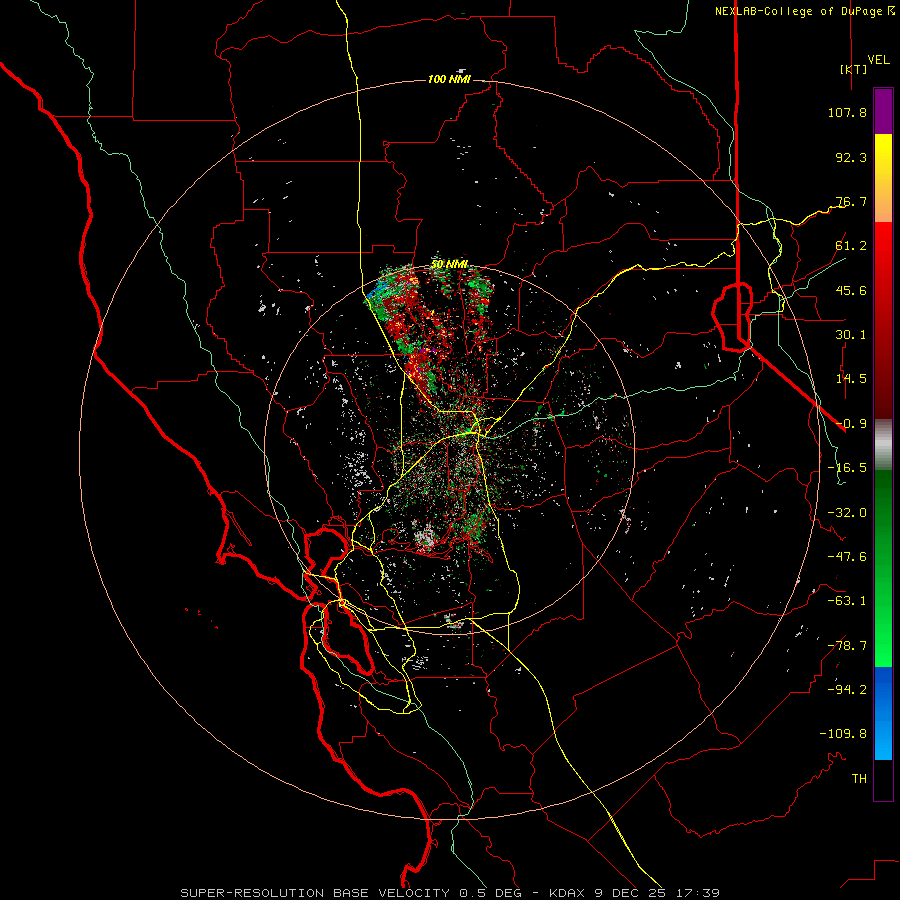The height and width of the screenshot is (900, 900).
Task: Pick the blue segment of the color bar
Action: 883,713
